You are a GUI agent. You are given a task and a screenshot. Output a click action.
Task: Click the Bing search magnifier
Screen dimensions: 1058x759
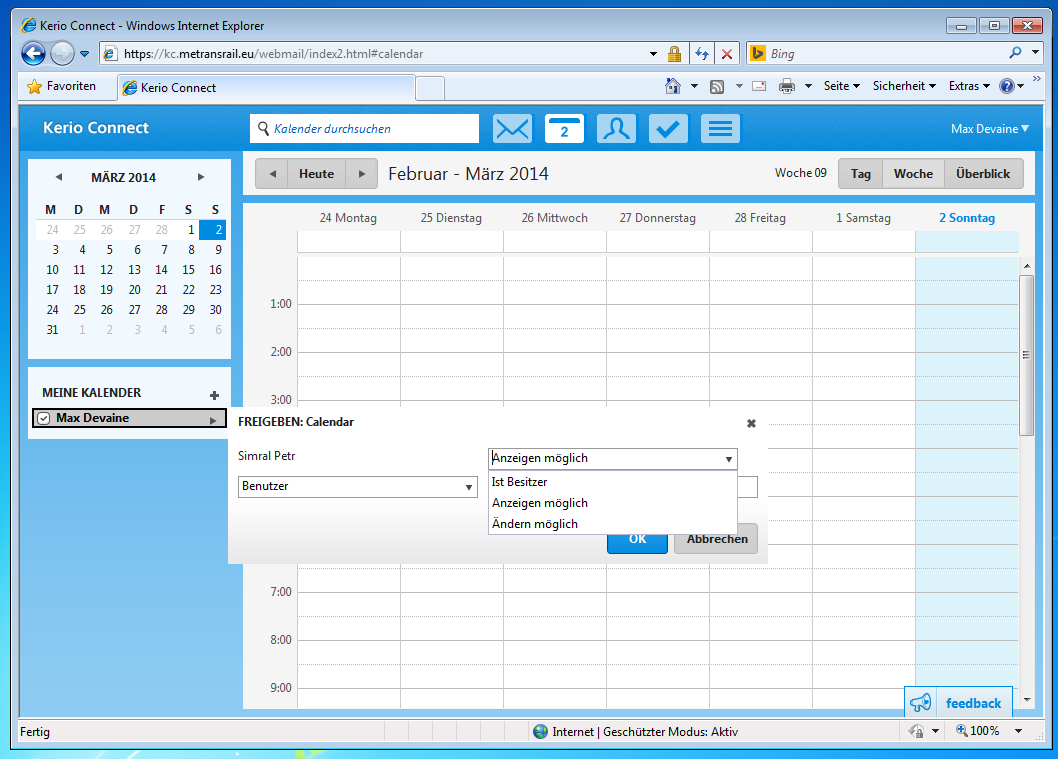click(1015, 53)
